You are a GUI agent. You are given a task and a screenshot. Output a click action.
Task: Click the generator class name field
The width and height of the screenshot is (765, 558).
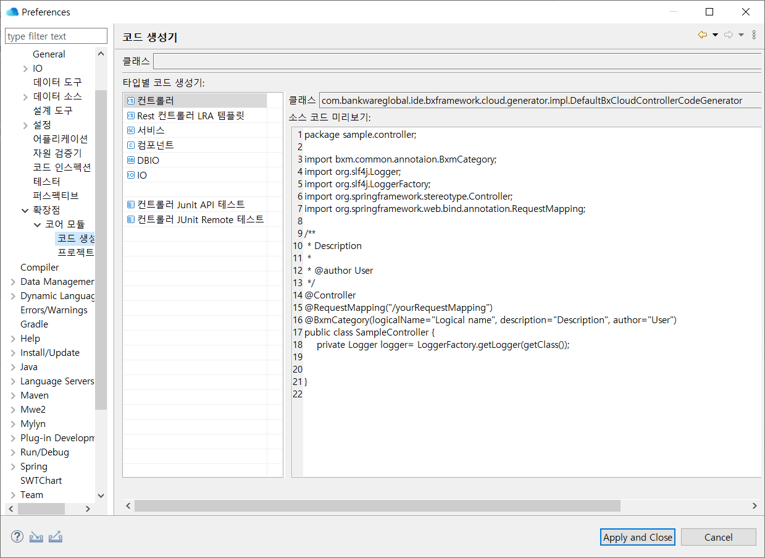point(542,100)
